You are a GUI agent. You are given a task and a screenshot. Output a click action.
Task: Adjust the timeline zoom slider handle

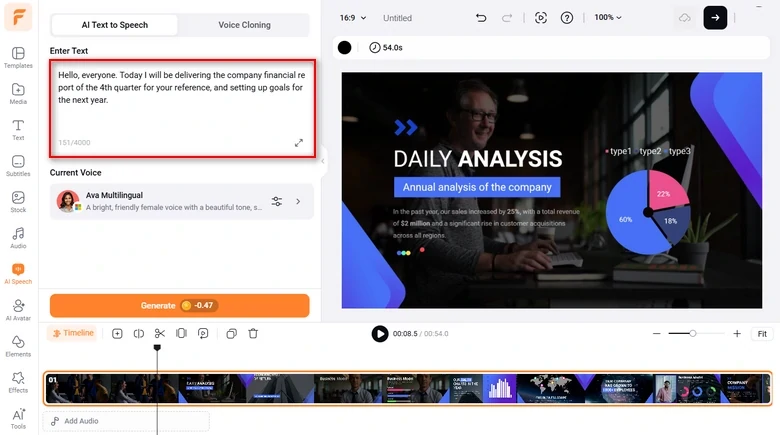(692, 333)
